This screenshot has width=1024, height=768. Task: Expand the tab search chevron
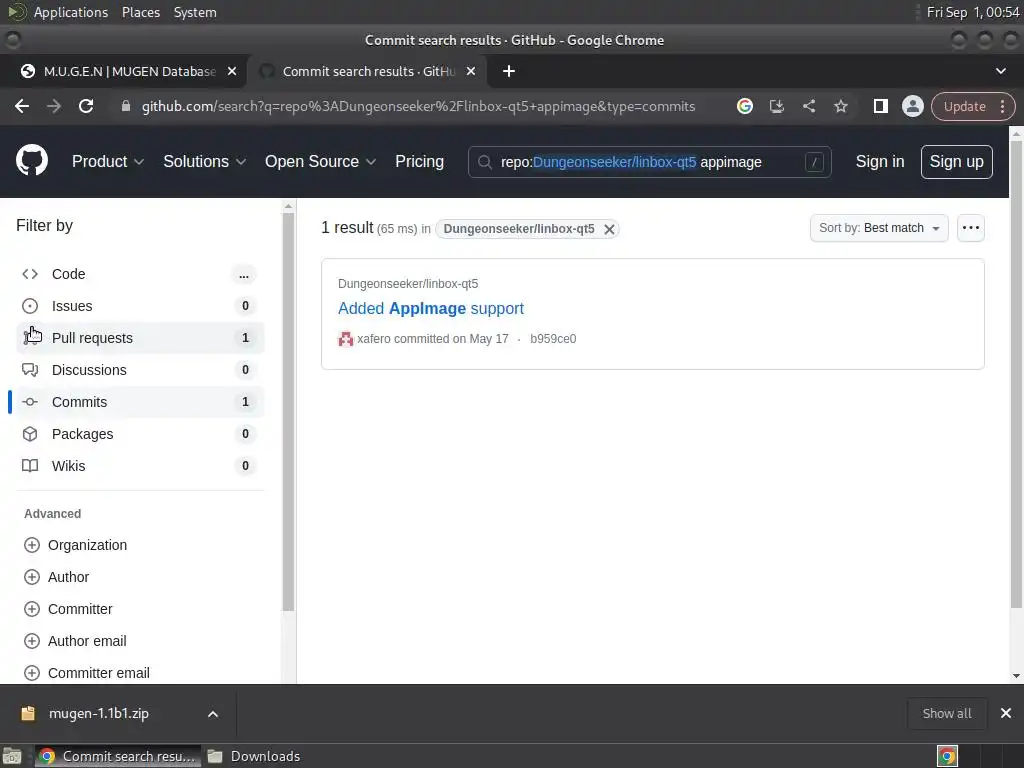(x=1000, y=71)
